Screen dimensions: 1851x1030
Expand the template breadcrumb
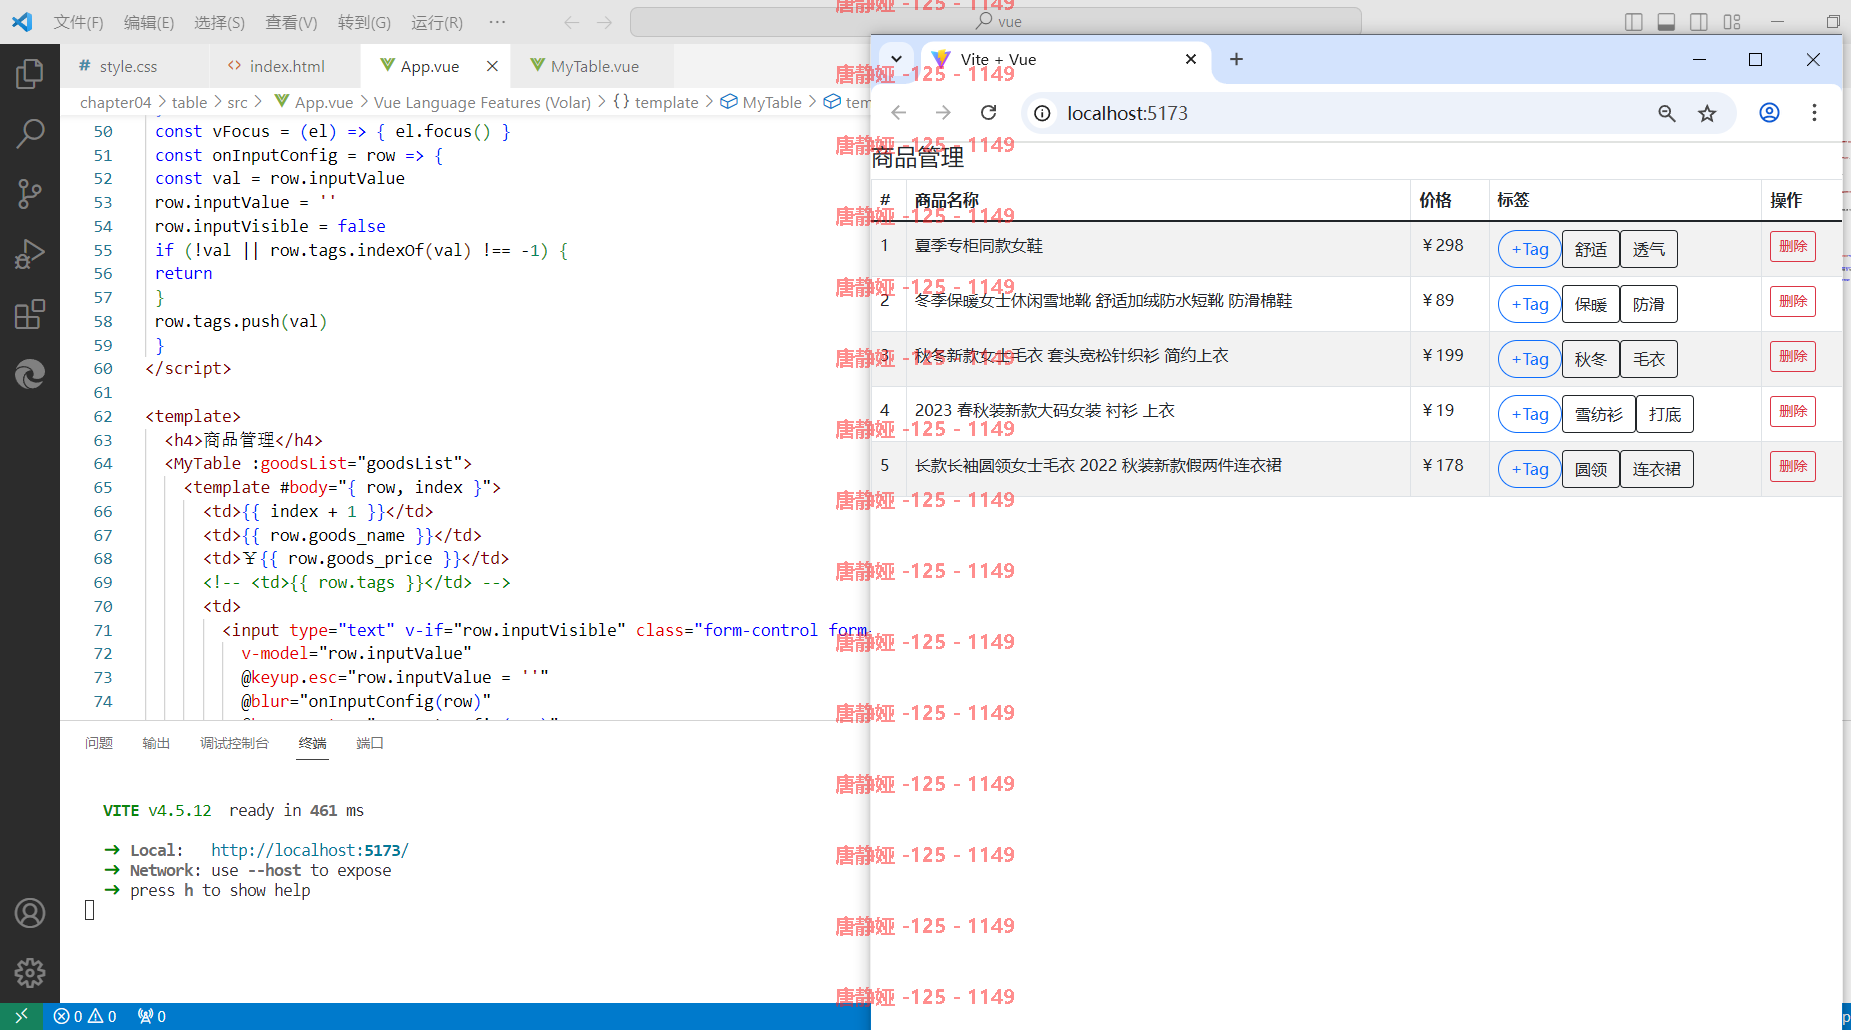656,102
